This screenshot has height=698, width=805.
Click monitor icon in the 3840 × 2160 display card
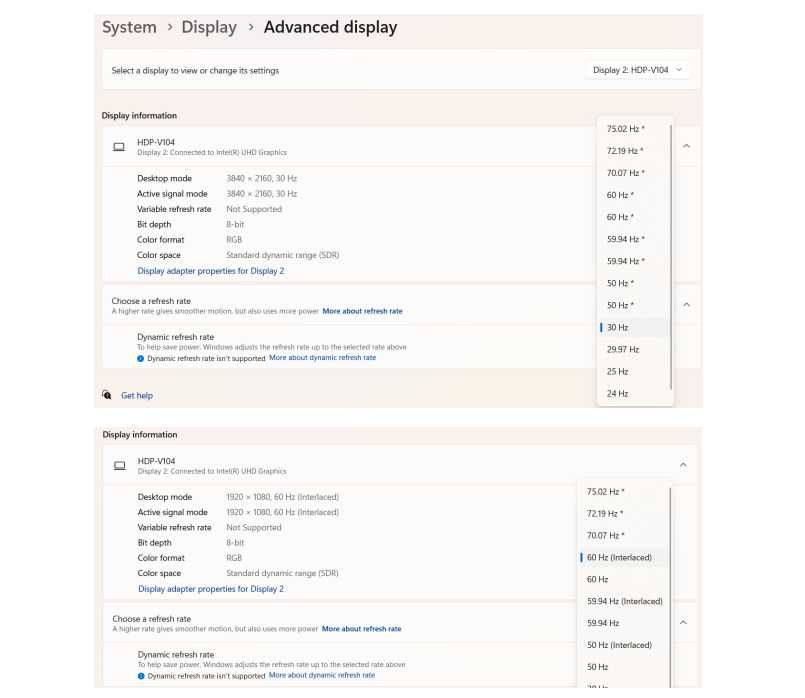(x=119, y=147)
